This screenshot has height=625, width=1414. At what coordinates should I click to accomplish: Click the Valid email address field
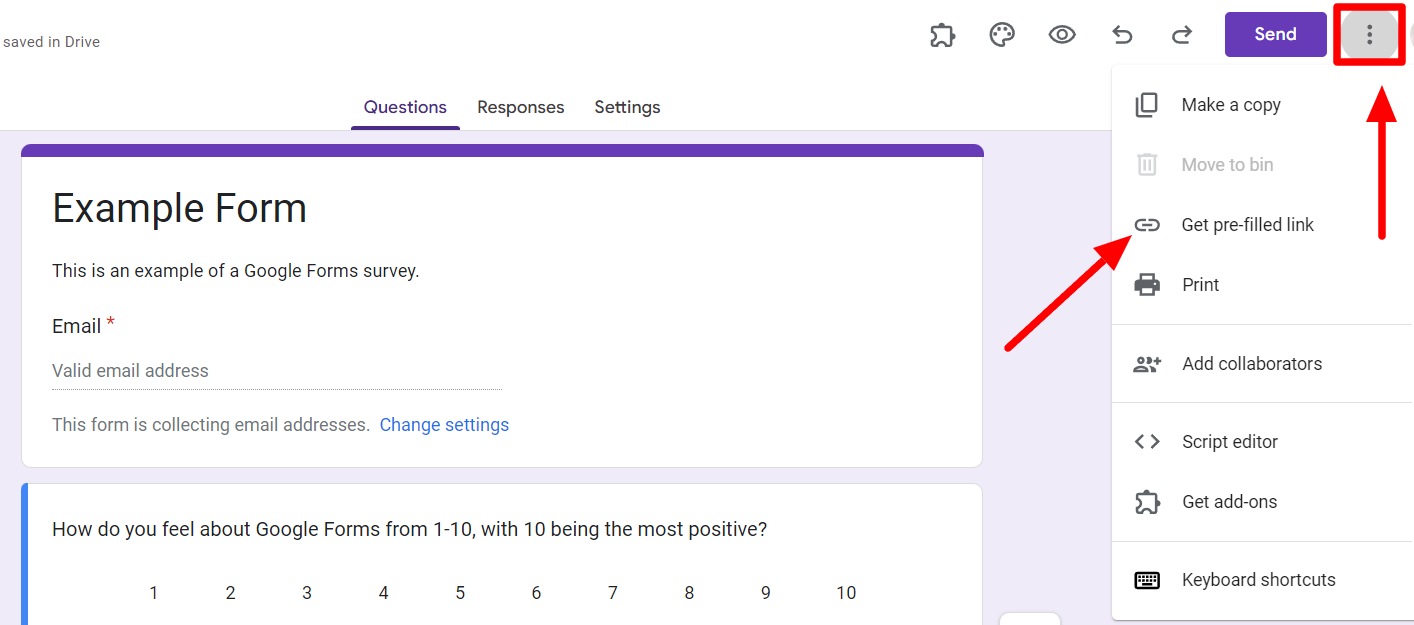(x=277, y=371)
